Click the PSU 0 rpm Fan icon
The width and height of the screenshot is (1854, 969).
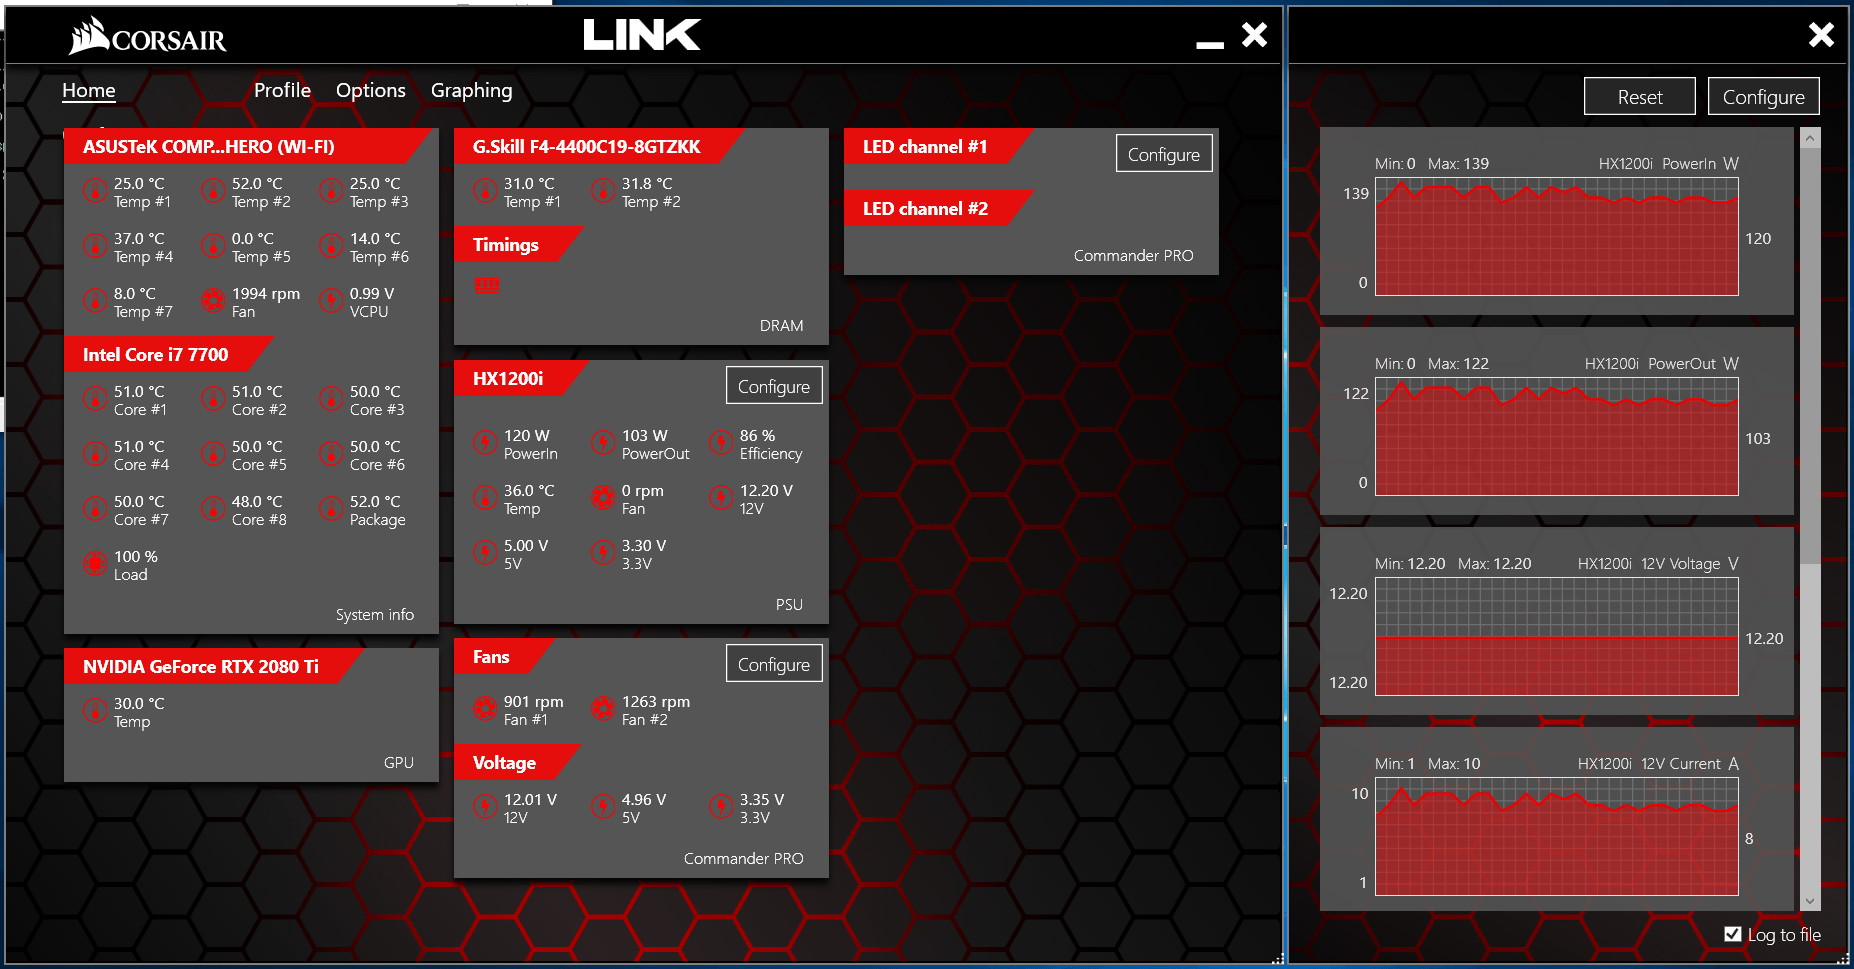click(x=603, y=497)
